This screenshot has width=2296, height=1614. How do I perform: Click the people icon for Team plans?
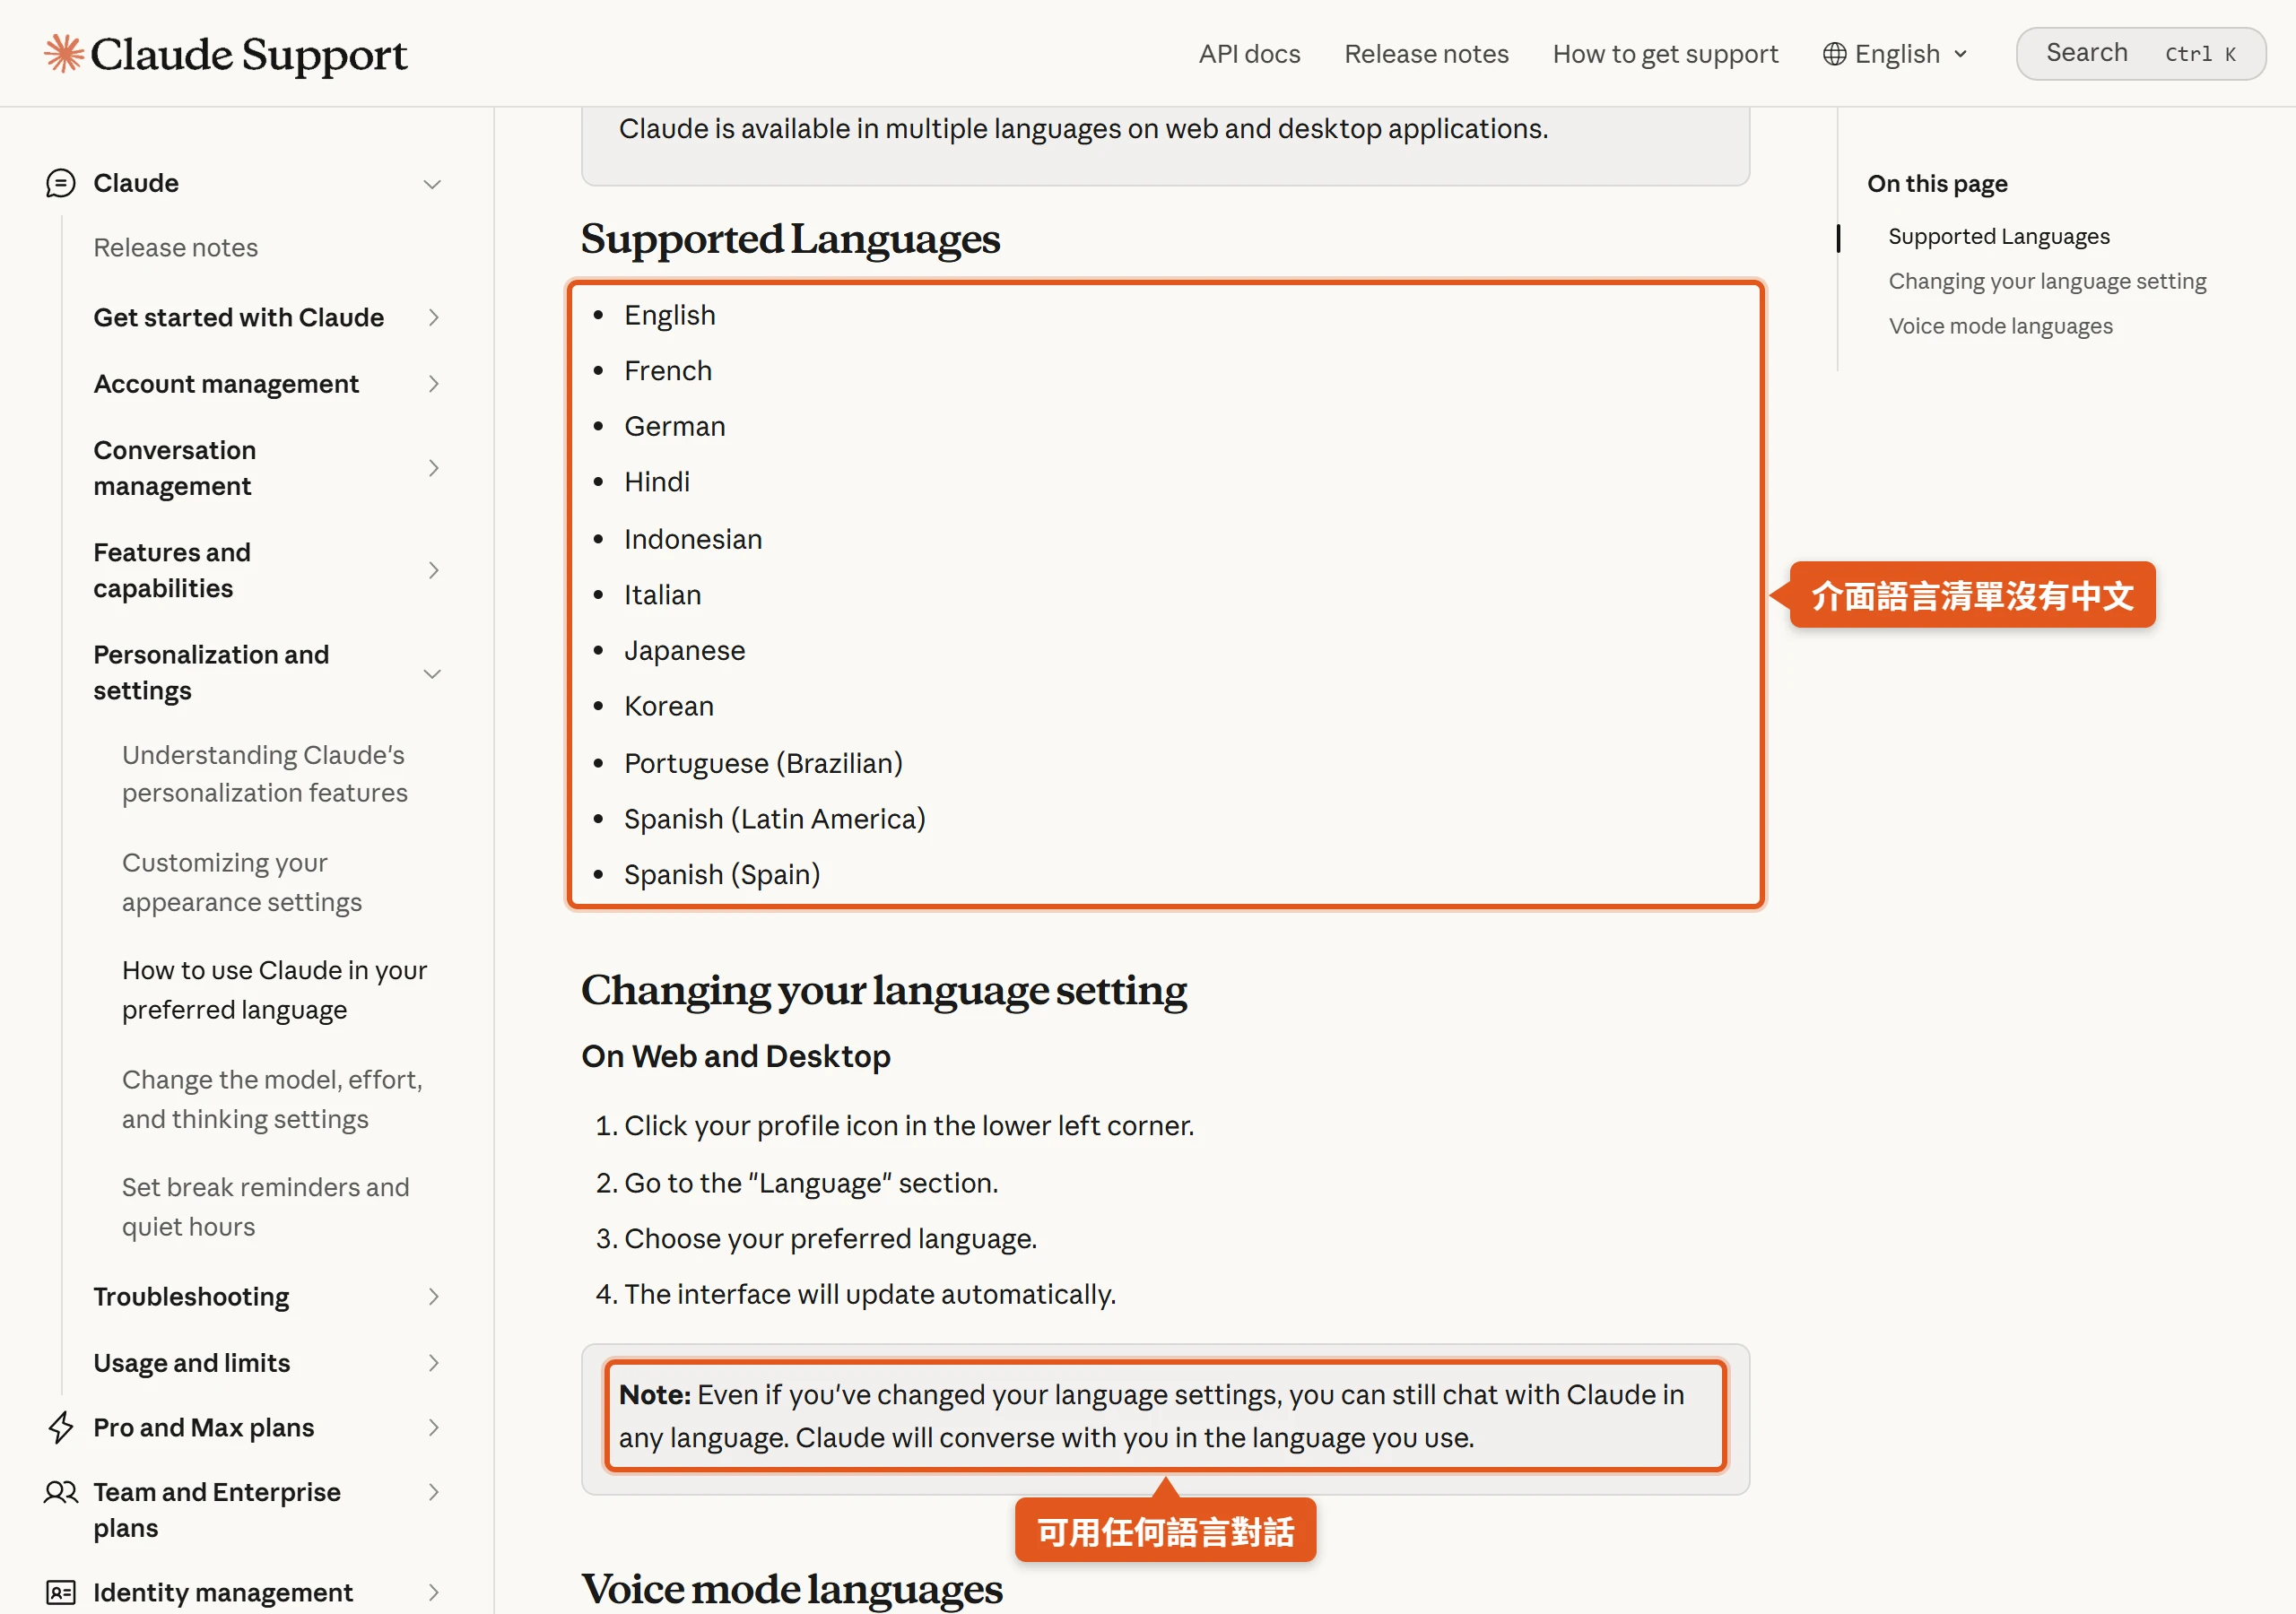pyautogui.click(x=60, y=1492)
